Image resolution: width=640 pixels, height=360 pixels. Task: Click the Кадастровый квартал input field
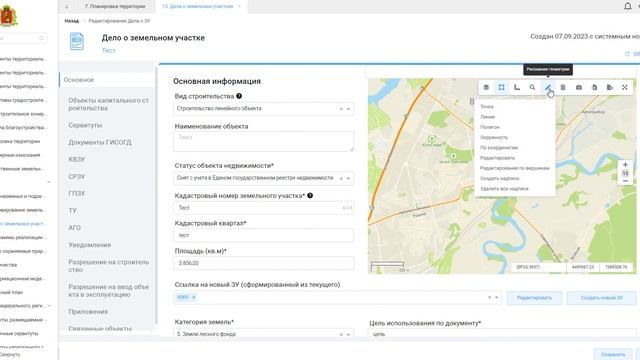pos(263,236)
